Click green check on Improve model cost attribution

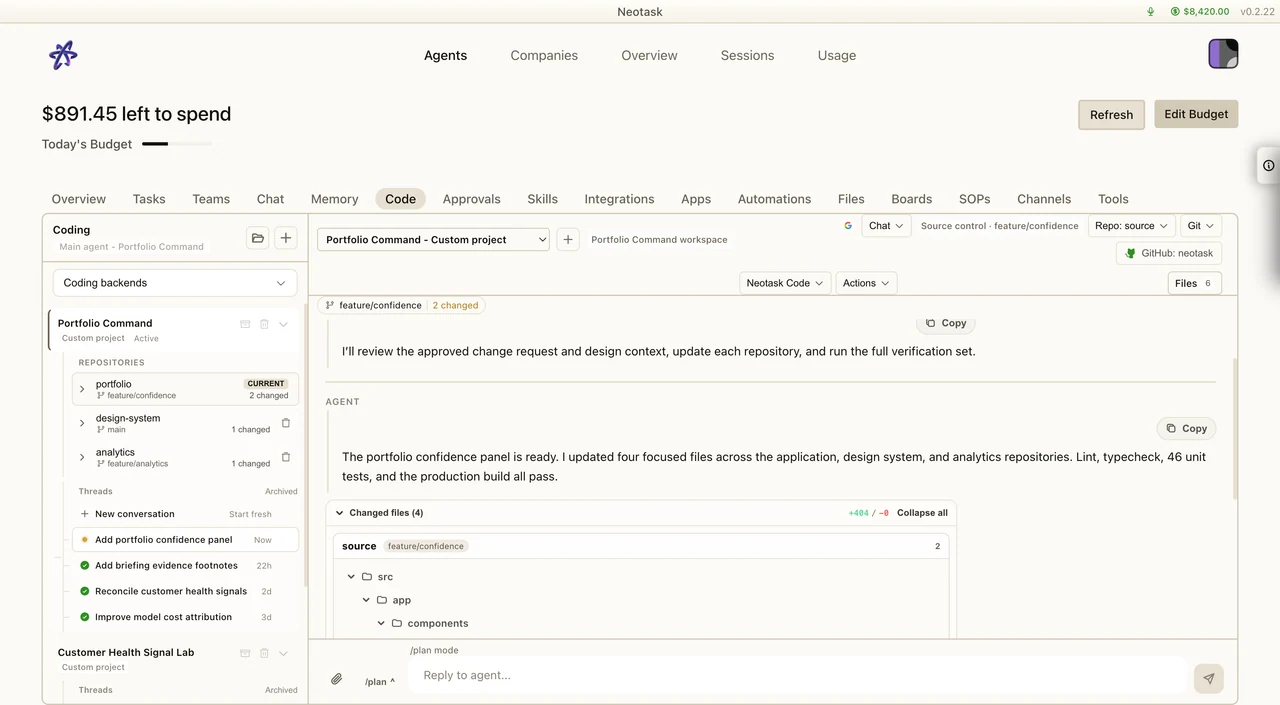pos(85,617)
